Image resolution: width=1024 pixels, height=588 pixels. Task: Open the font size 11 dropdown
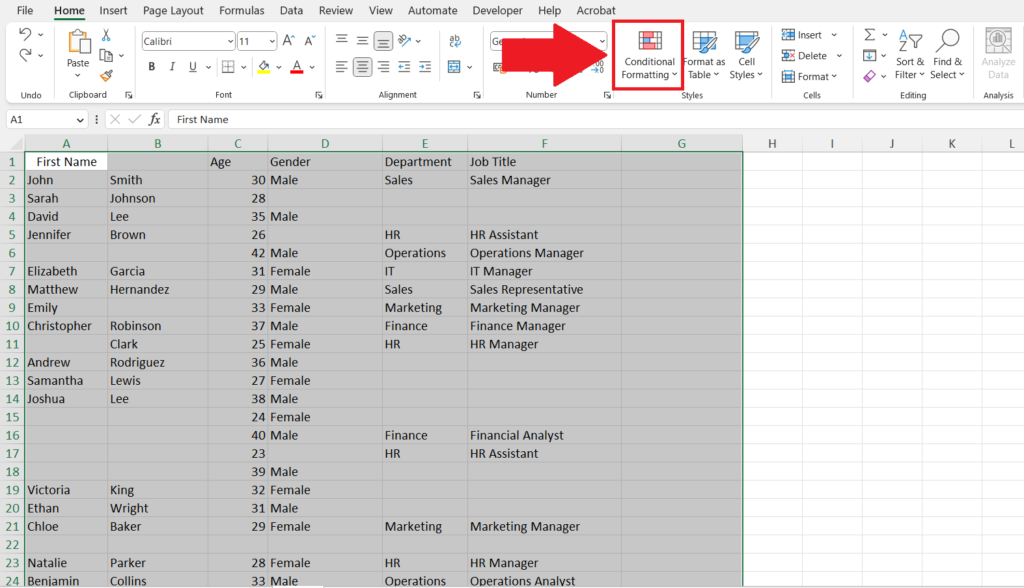click(x=272, y=41)
